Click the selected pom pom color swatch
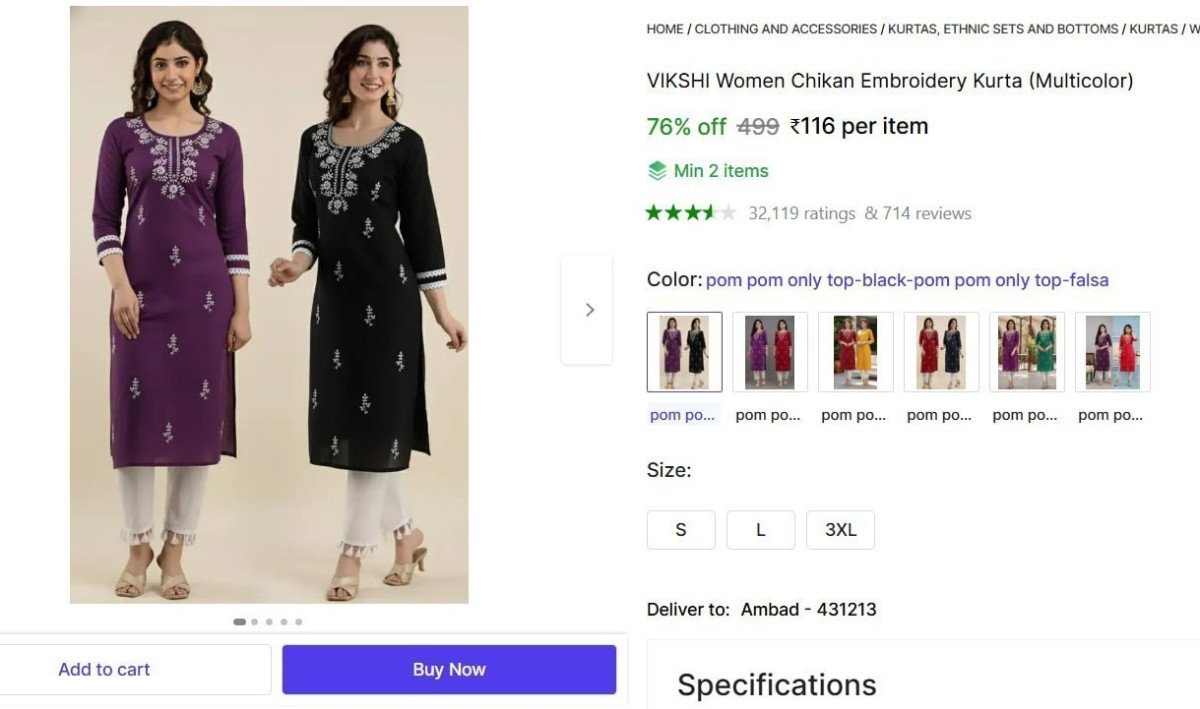 click(x=686, y=351)
